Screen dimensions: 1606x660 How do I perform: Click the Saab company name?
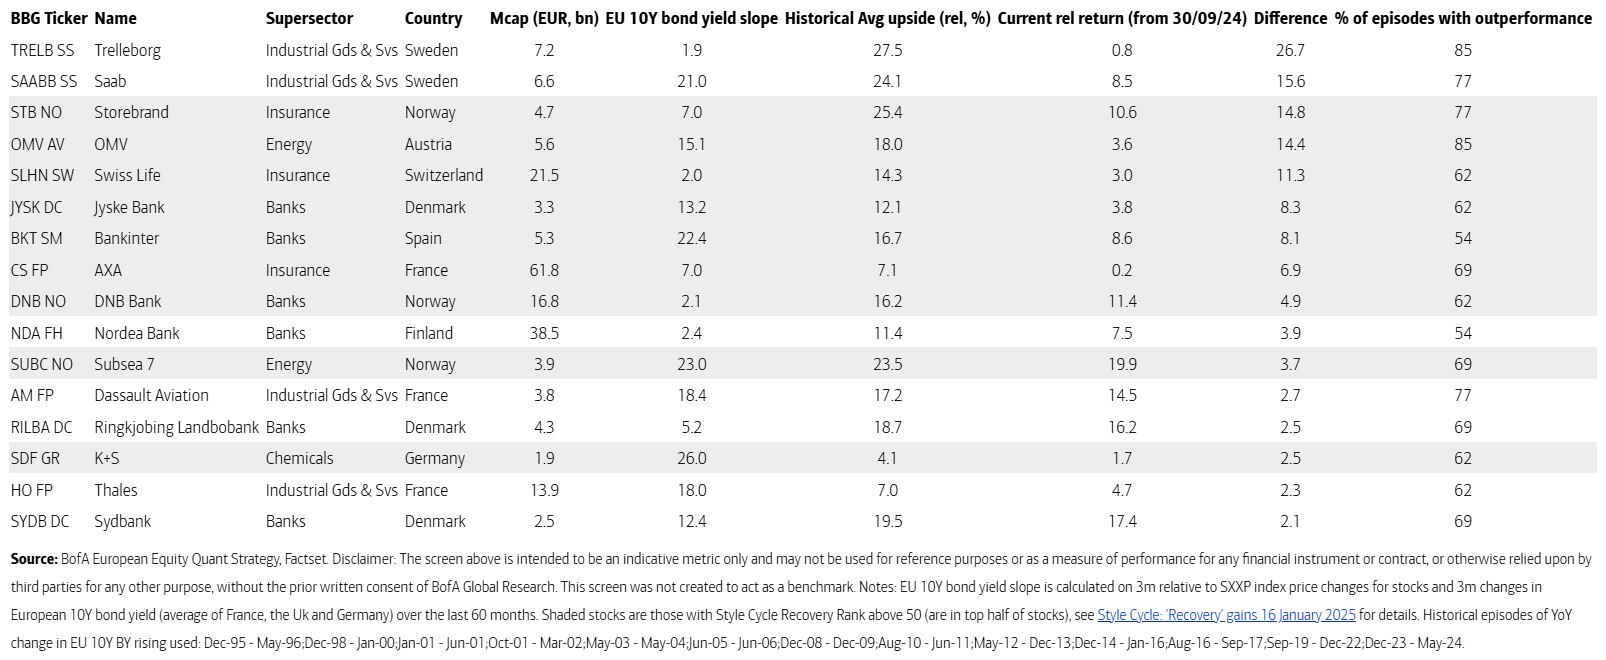pos(110,81)
